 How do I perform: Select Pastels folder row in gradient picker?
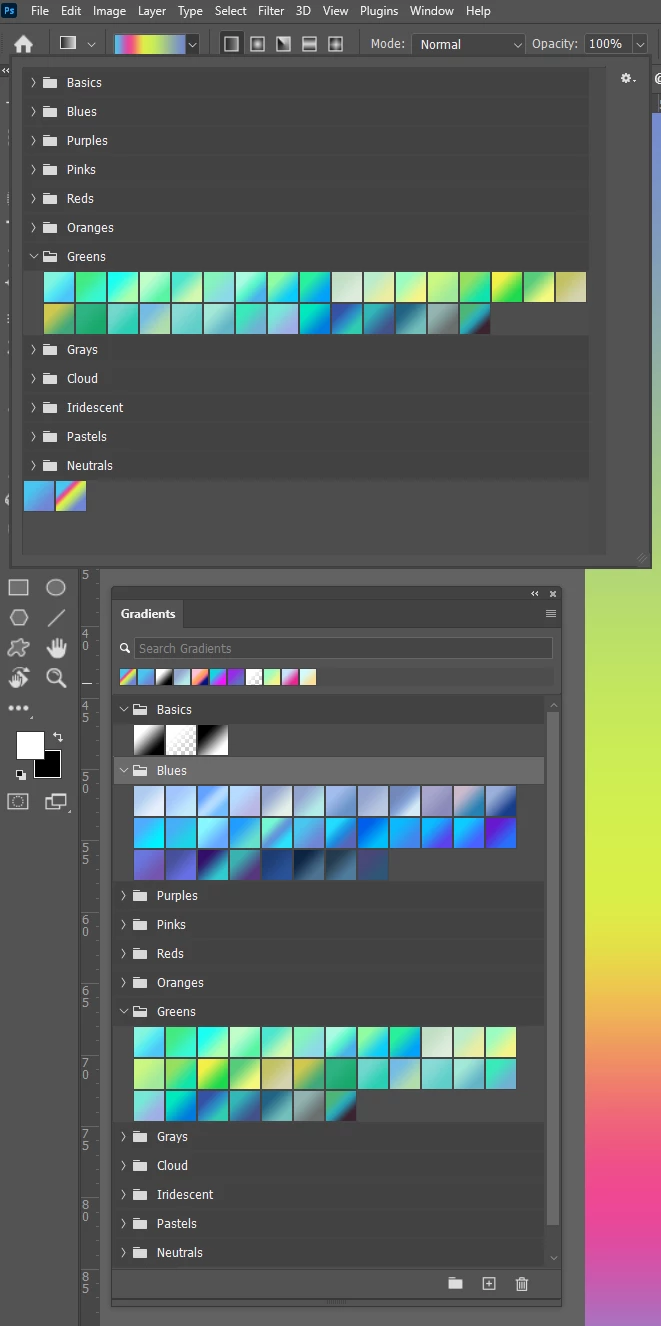coord(305,436)
